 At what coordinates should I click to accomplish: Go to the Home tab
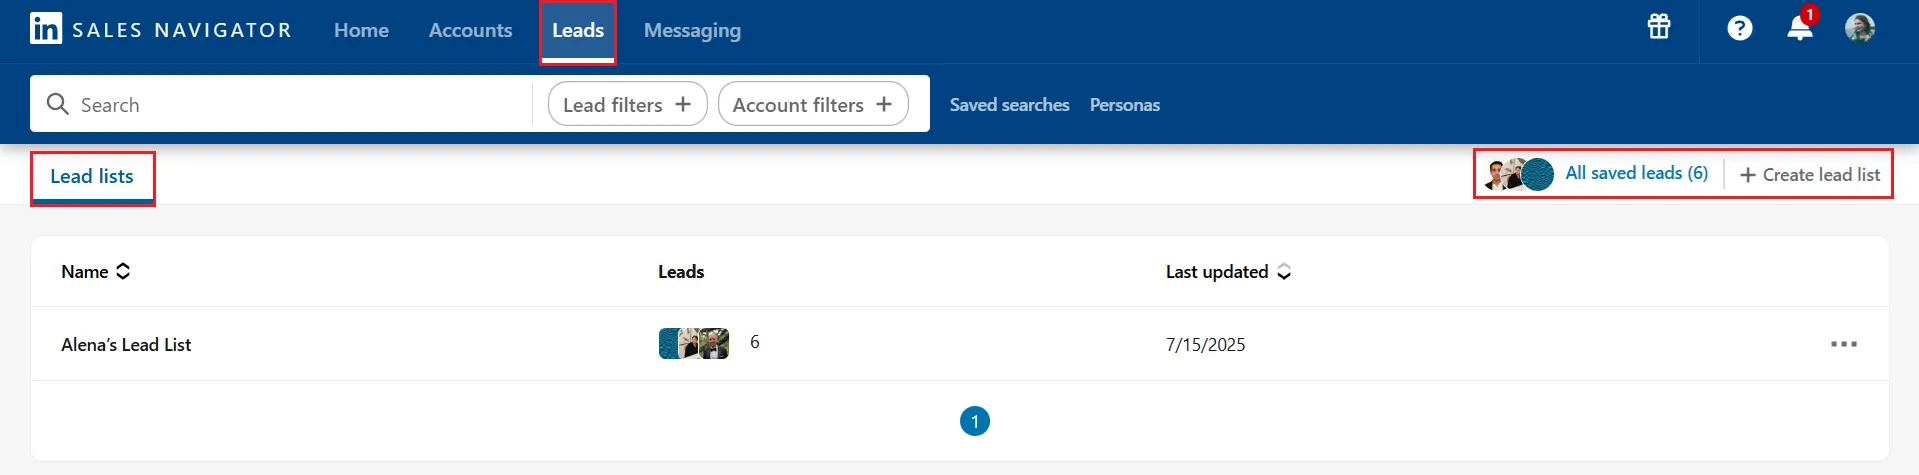361,30
